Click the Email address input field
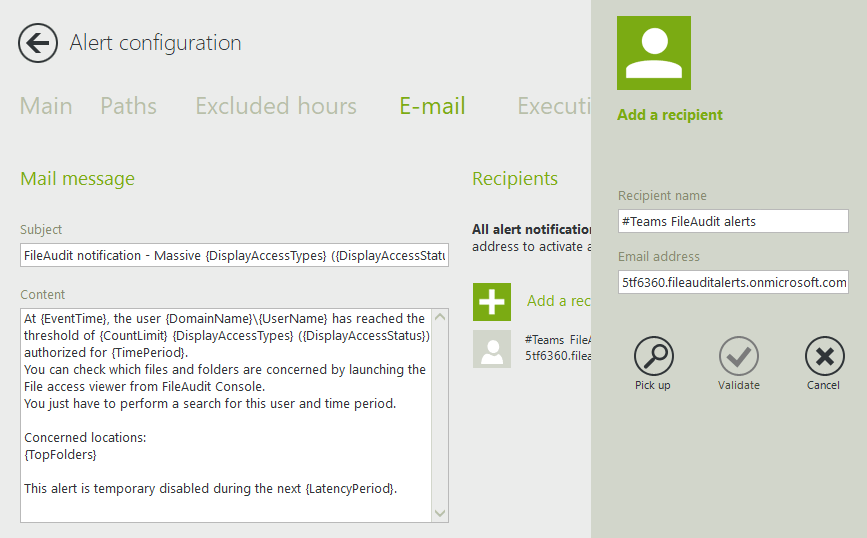Image resolution: width=867 pixels, height=538 pixels. click(732, 282)
